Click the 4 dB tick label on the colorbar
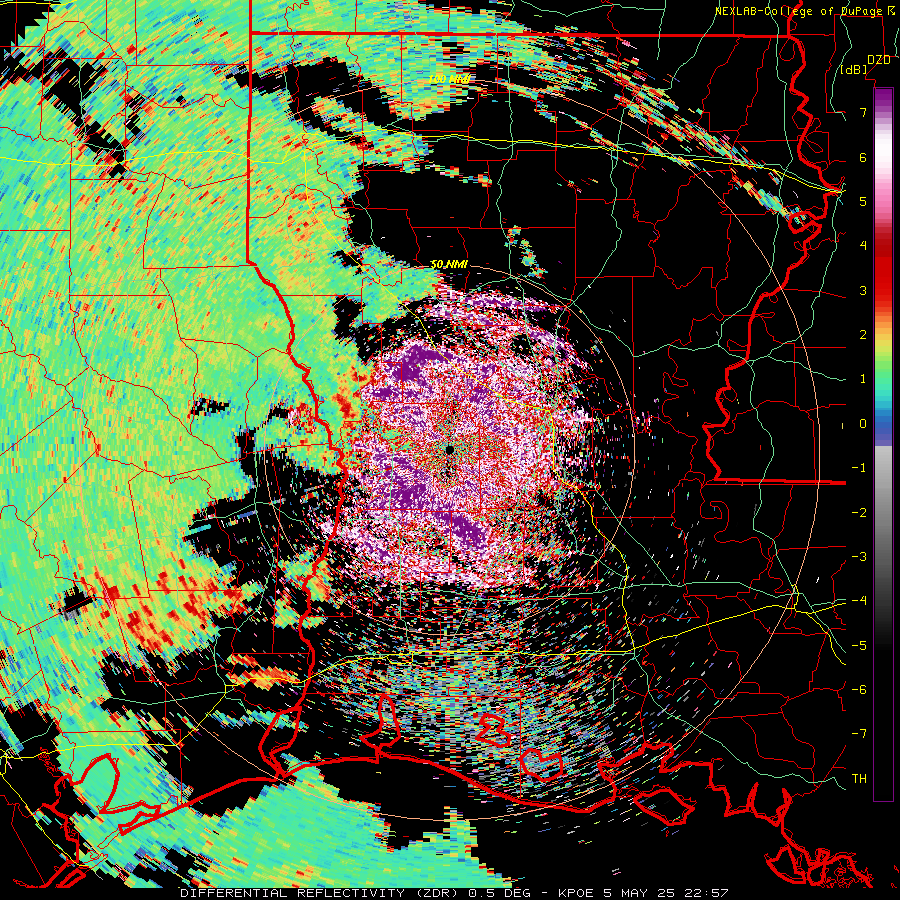This screenshot has height=900, width=900. tap(863, 246)
